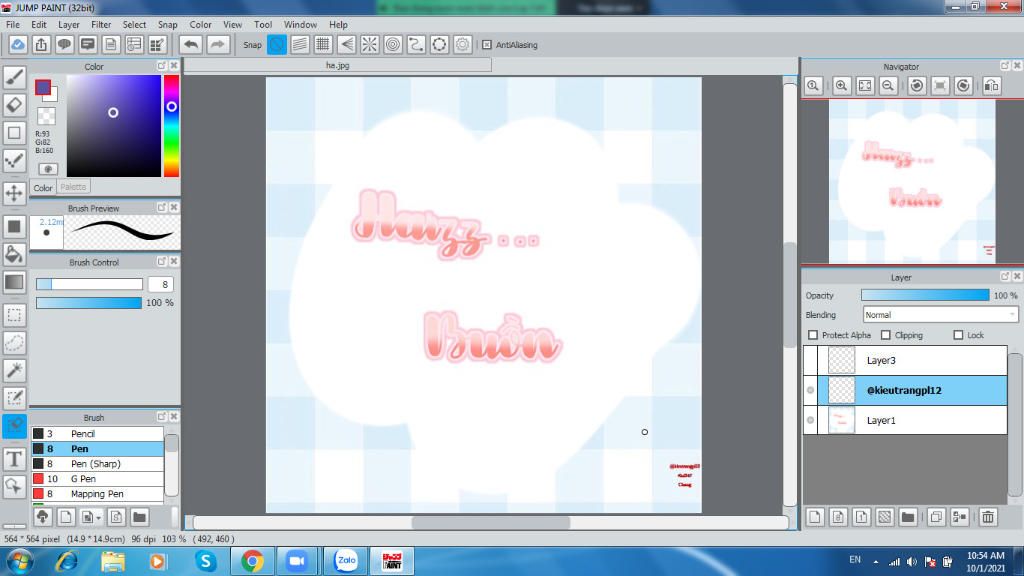Open the Snap menu
This screenshot has width=1024, height=576.
167,25
